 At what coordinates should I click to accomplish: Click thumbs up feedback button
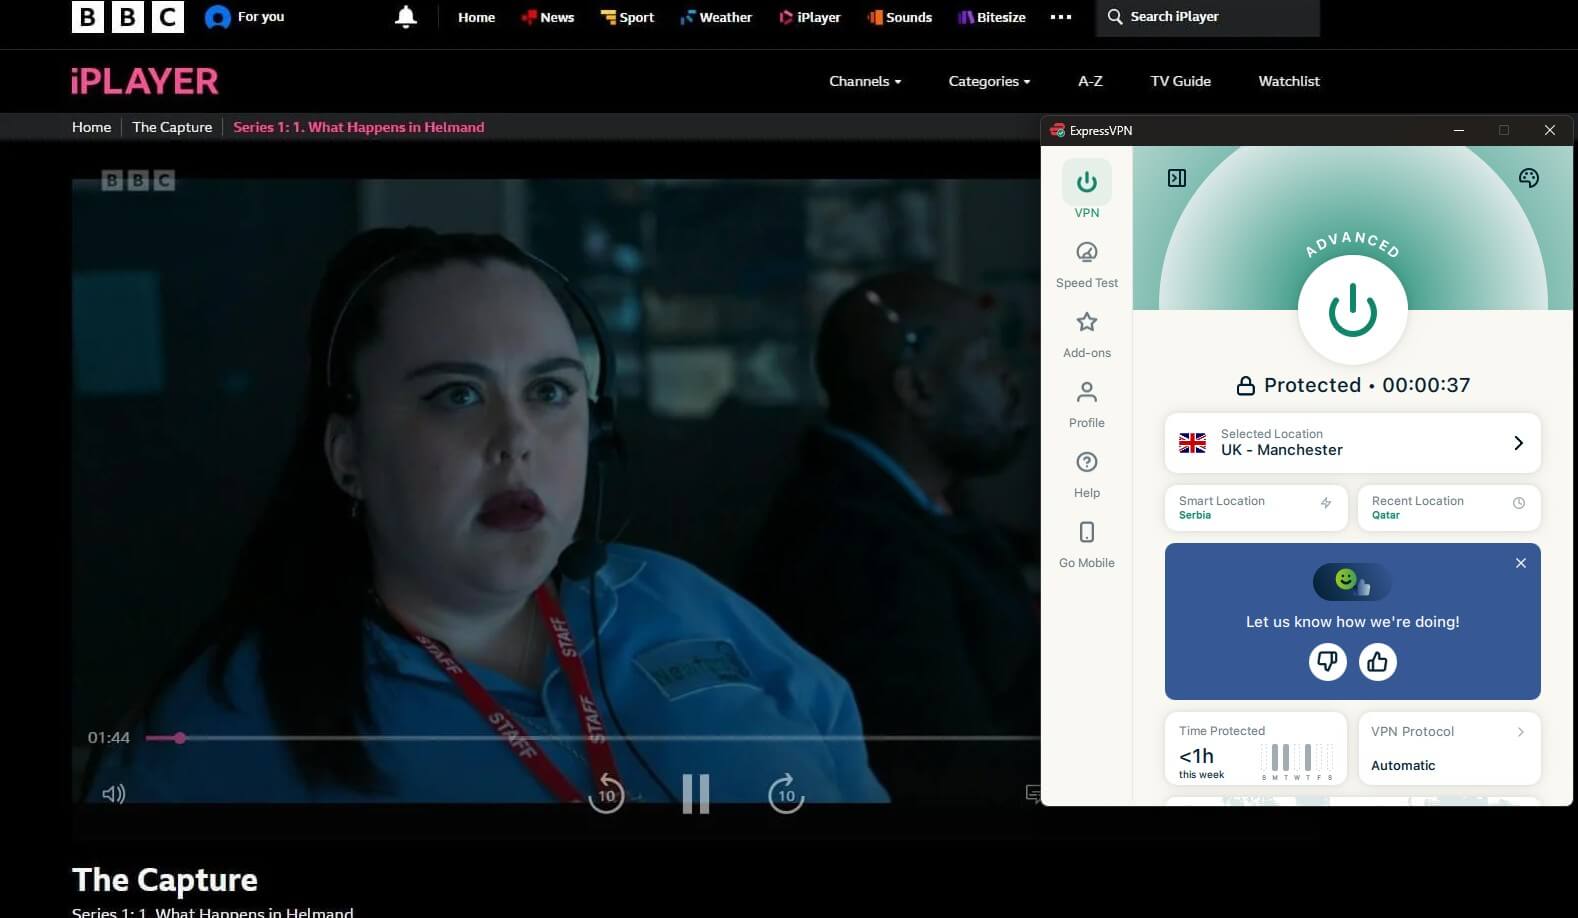(x=1378, y=662)
